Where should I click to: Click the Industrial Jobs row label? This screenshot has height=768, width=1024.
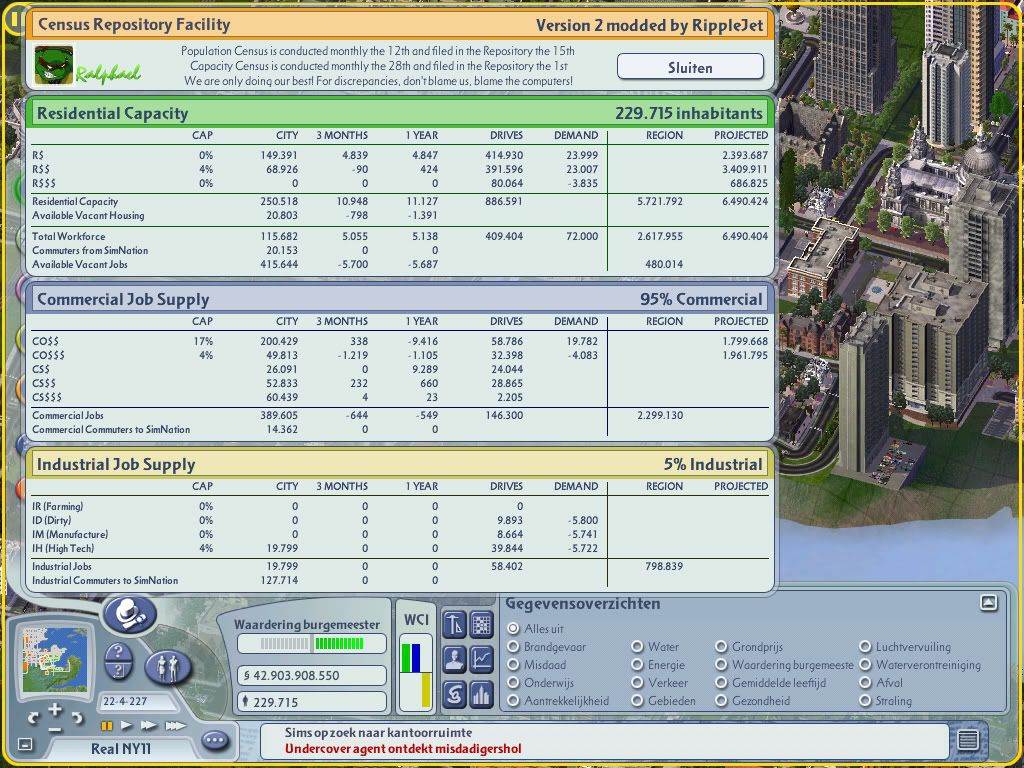point(62,567)
